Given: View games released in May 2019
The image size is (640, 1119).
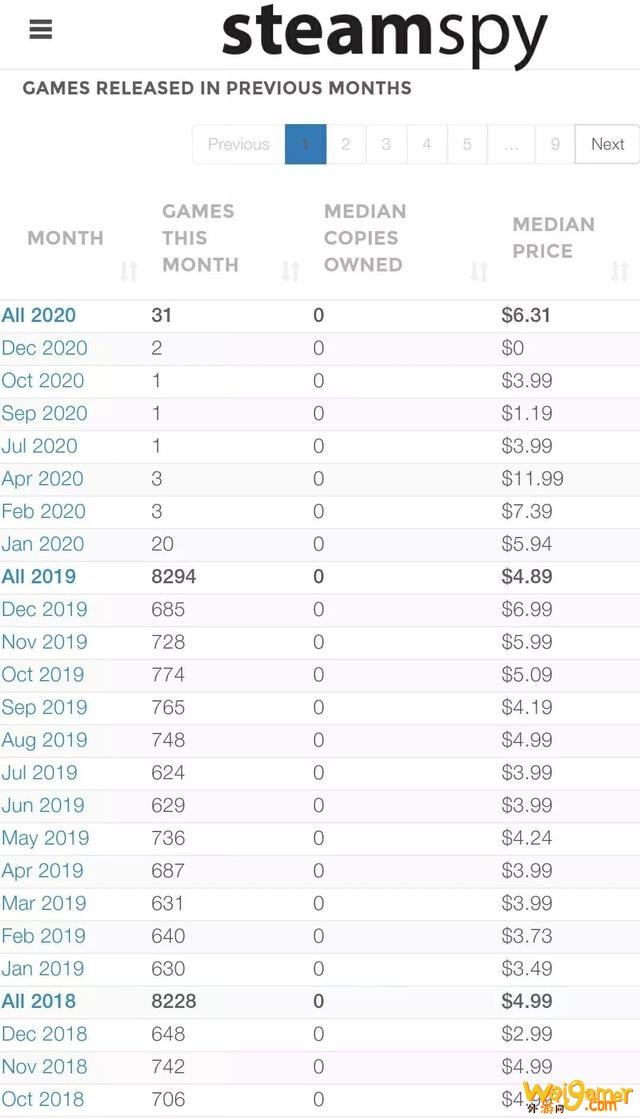Looking at the screenshot, I should pos(45,838).
